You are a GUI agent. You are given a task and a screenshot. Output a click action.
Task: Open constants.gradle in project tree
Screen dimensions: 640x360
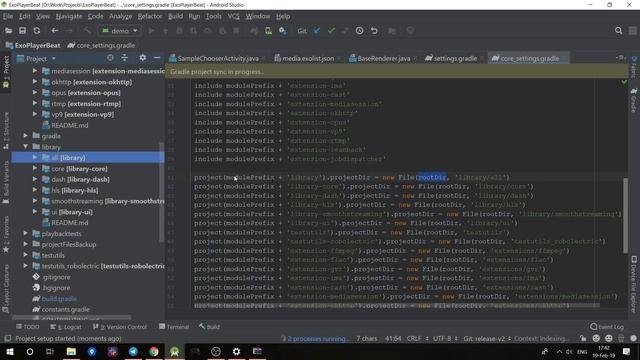[65, 309]
